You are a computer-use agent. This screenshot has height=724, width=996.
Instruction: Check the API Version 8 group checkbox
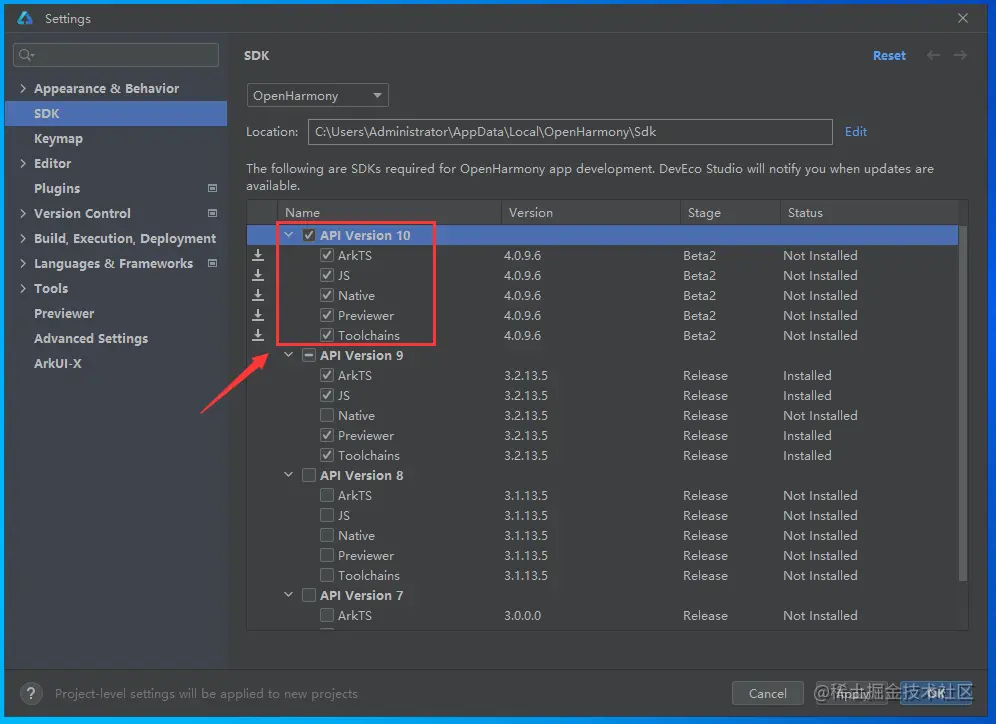(309, 475)
